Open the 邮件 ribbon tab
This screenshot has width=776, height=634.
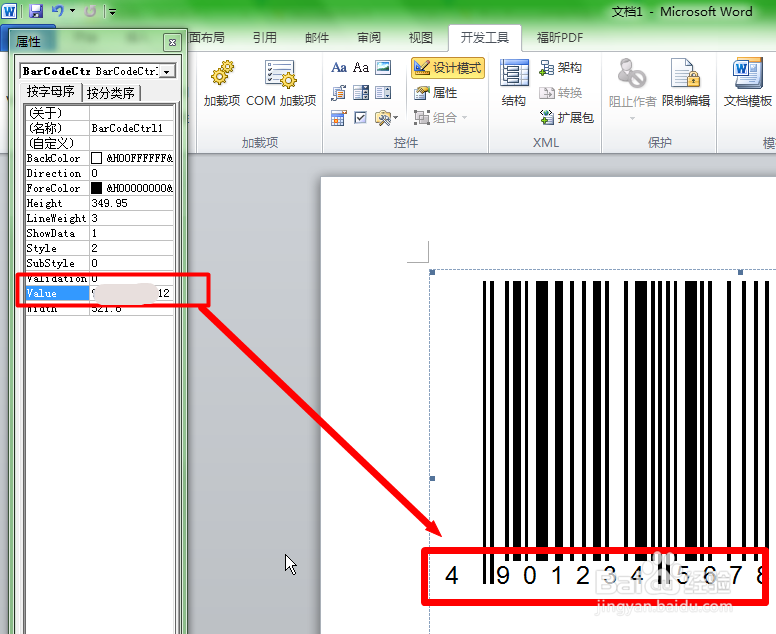point(317,38)
